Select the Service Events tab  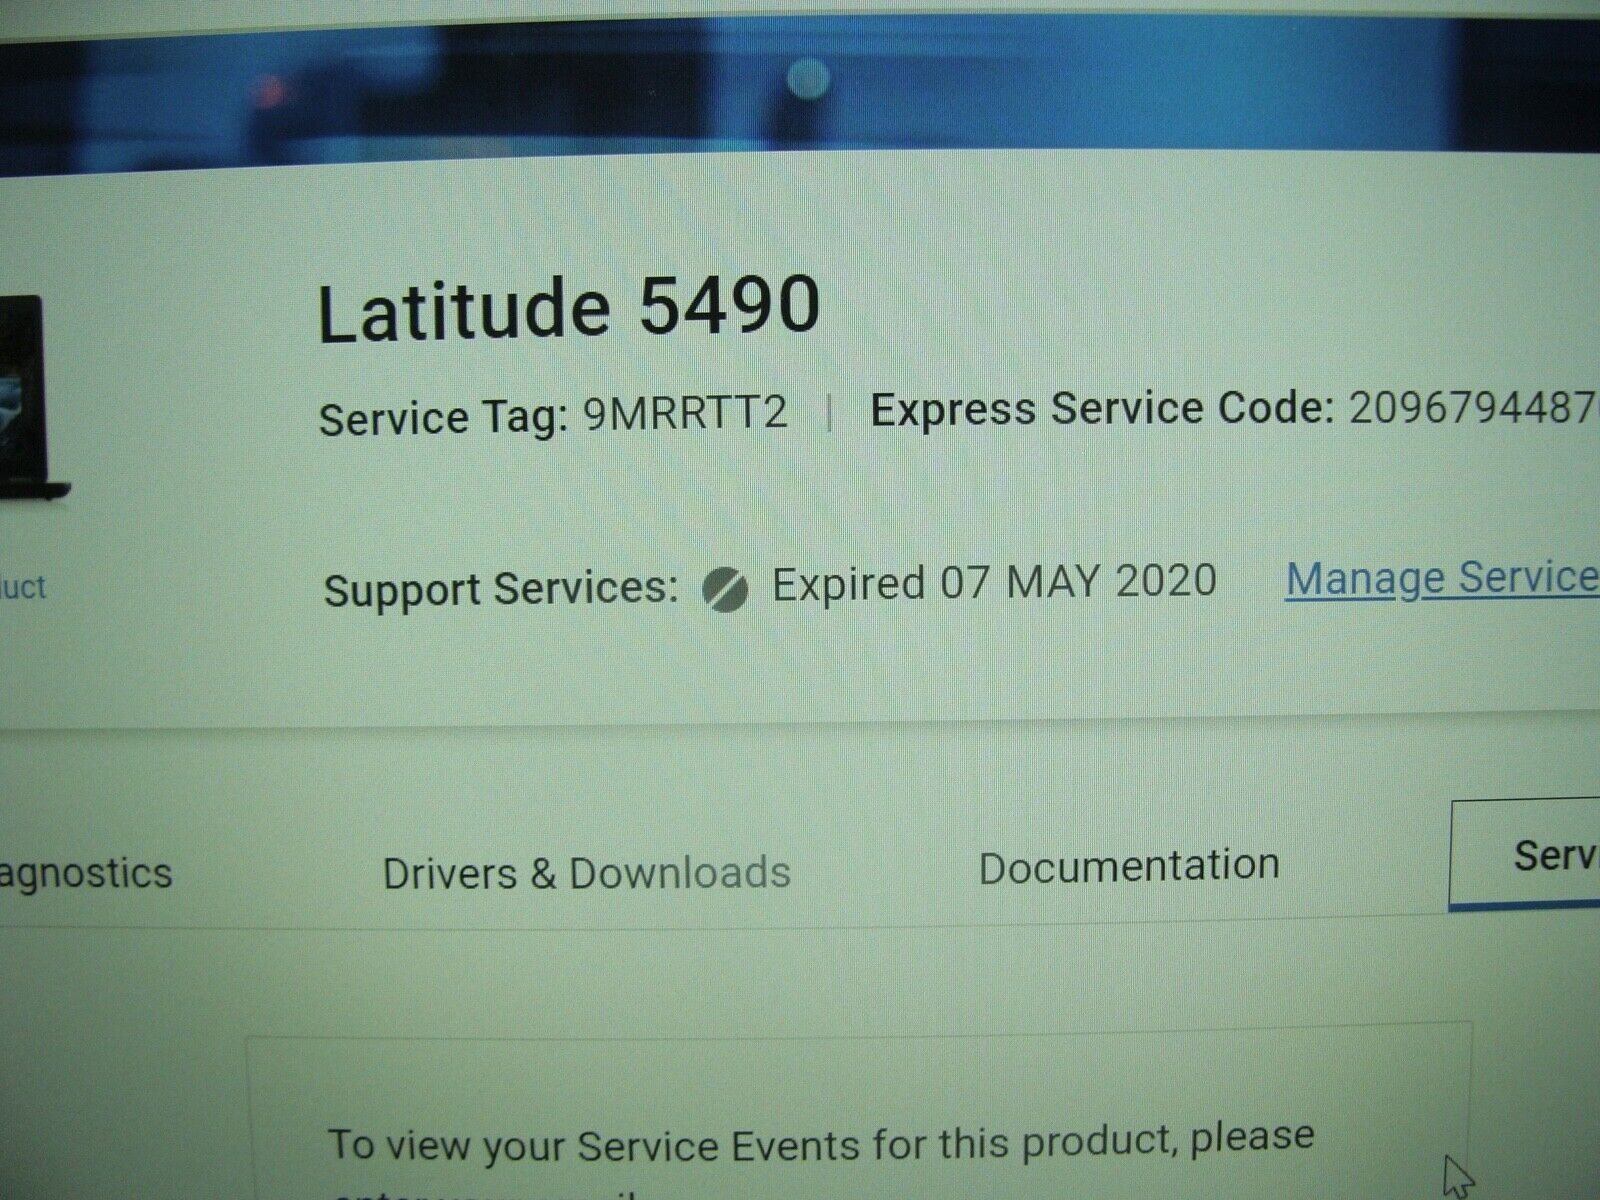coord(1525,855)
